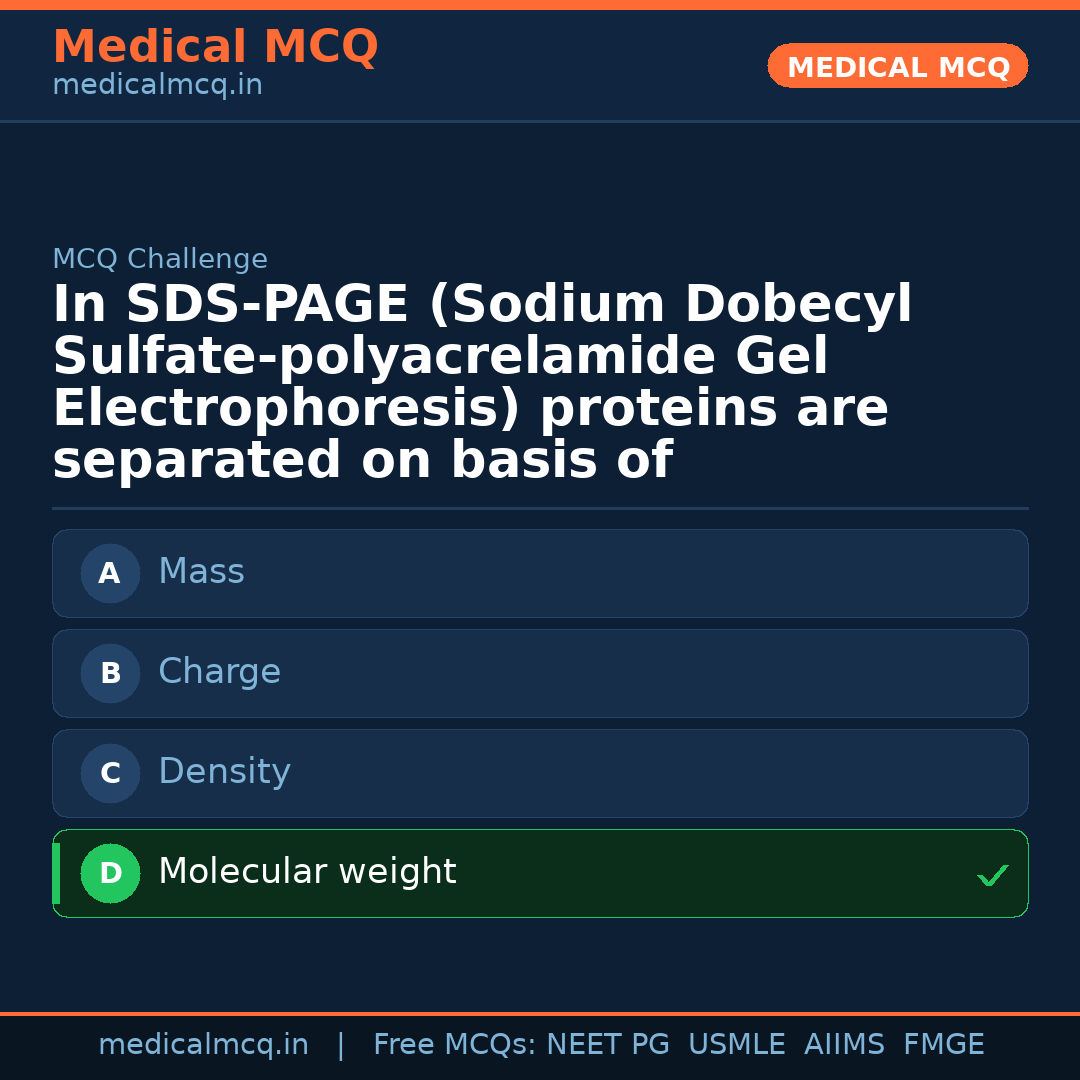Visit medicalmcq.in link under the header title
The height and width of the screenshot is (1080, 1080).
(x=157, y=86)
